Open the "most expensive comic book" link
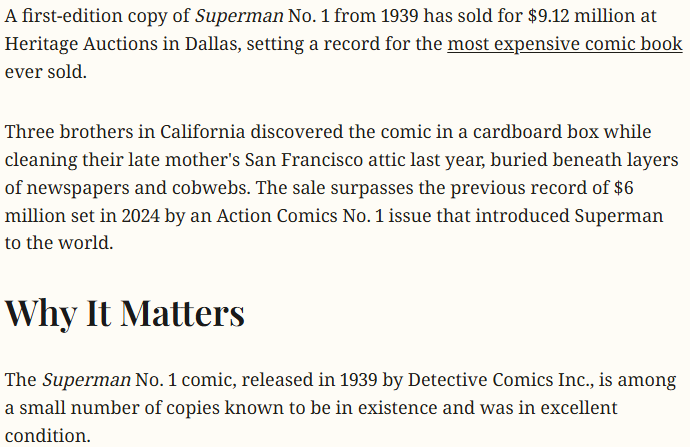 click(564, 45)
